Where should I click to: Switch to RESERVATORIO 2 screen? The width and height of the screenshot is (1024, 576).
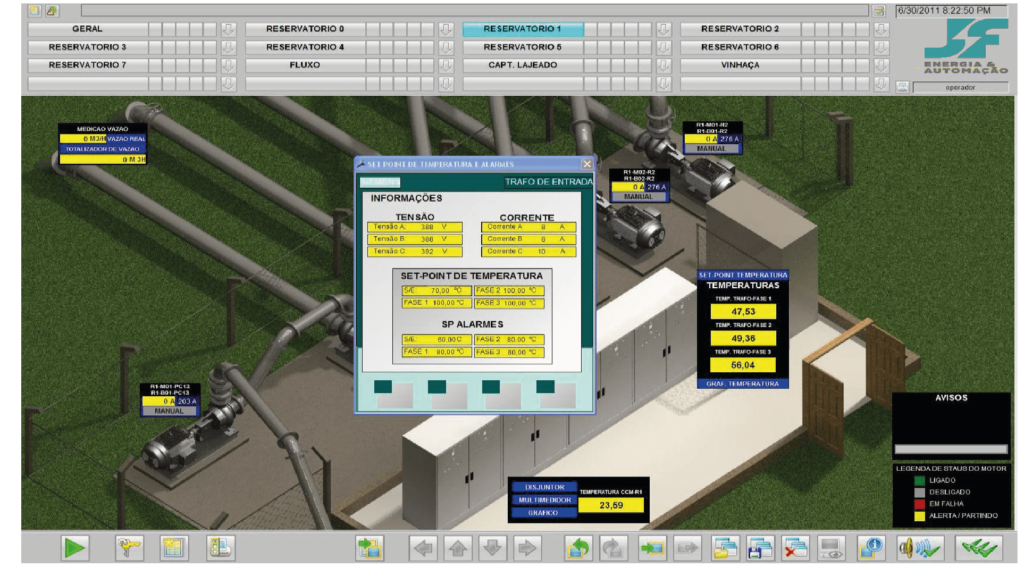(740, 29)
